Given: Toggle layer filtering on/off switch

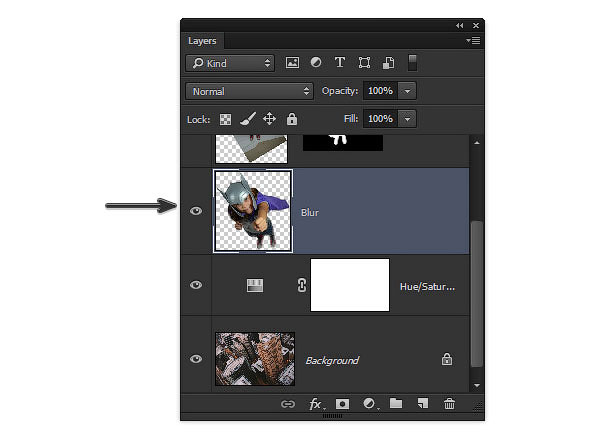Looking at the screenshot, I should point(412,63).
